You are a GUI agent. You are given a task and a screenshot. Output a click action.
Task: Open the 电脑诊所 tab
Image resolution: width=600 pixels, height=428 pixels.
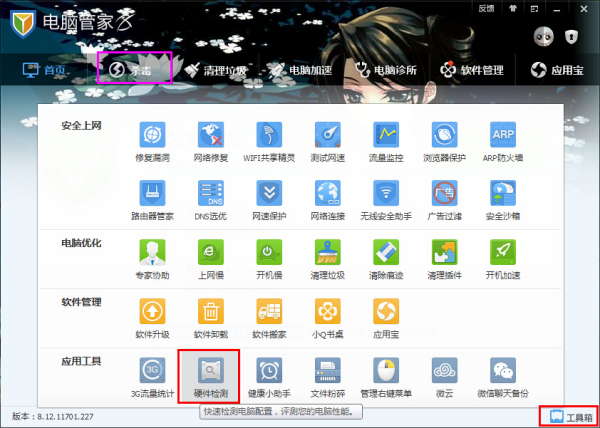click(x=385, y=70)
